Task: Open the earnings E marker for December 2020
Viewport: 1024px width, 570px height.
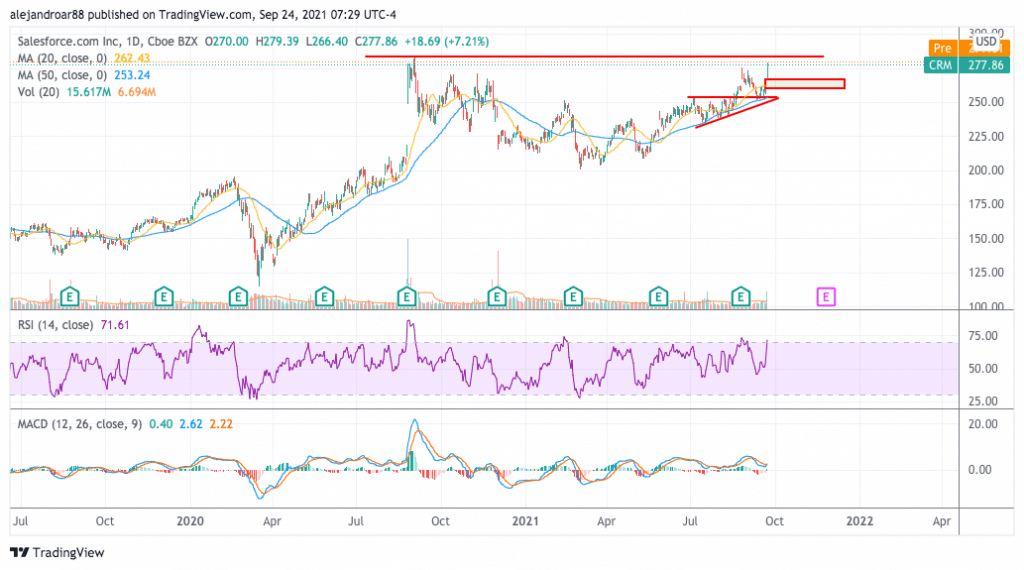Action: (497, 297)
